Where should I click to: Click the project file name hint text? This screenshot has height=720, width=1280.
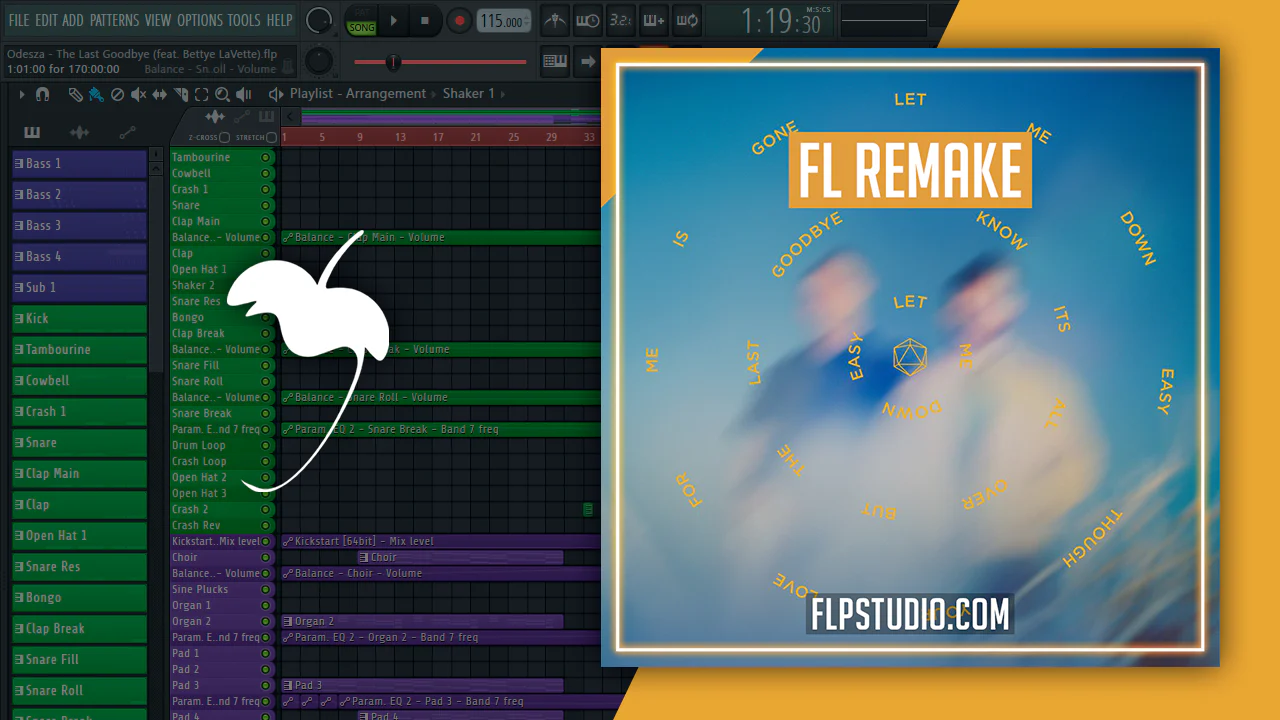click(142, 53)
